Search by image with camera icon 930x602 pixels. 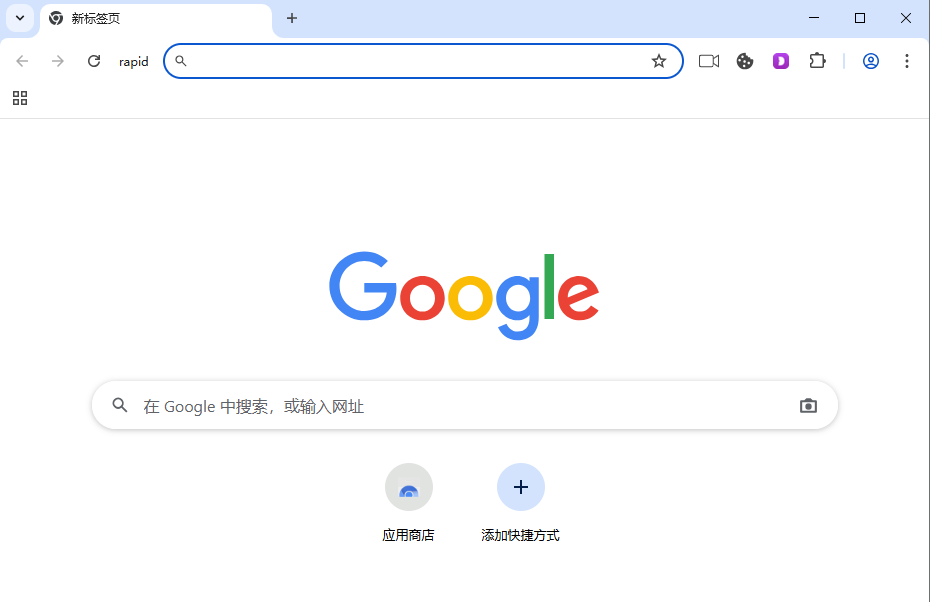coord(808,406)
